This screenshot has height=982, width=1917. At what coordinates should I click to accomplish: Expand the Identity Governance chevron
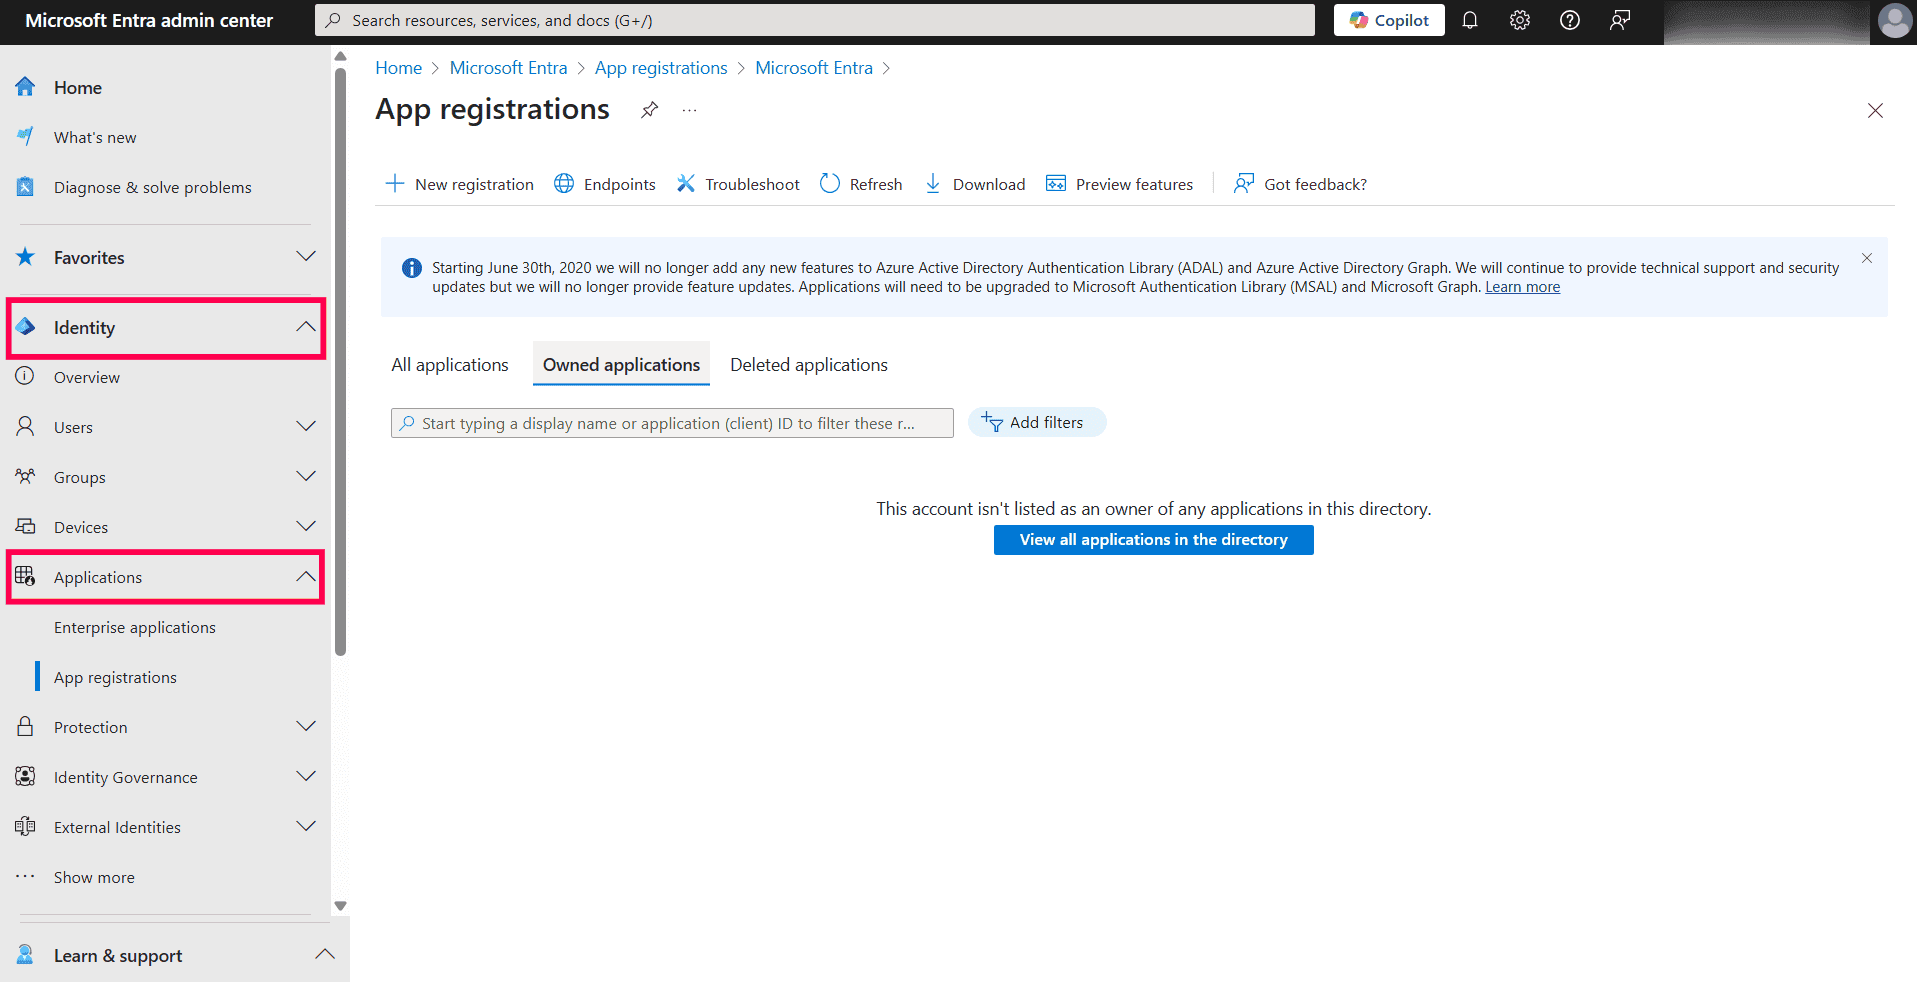pyautogui.click(x=306, y=777)
